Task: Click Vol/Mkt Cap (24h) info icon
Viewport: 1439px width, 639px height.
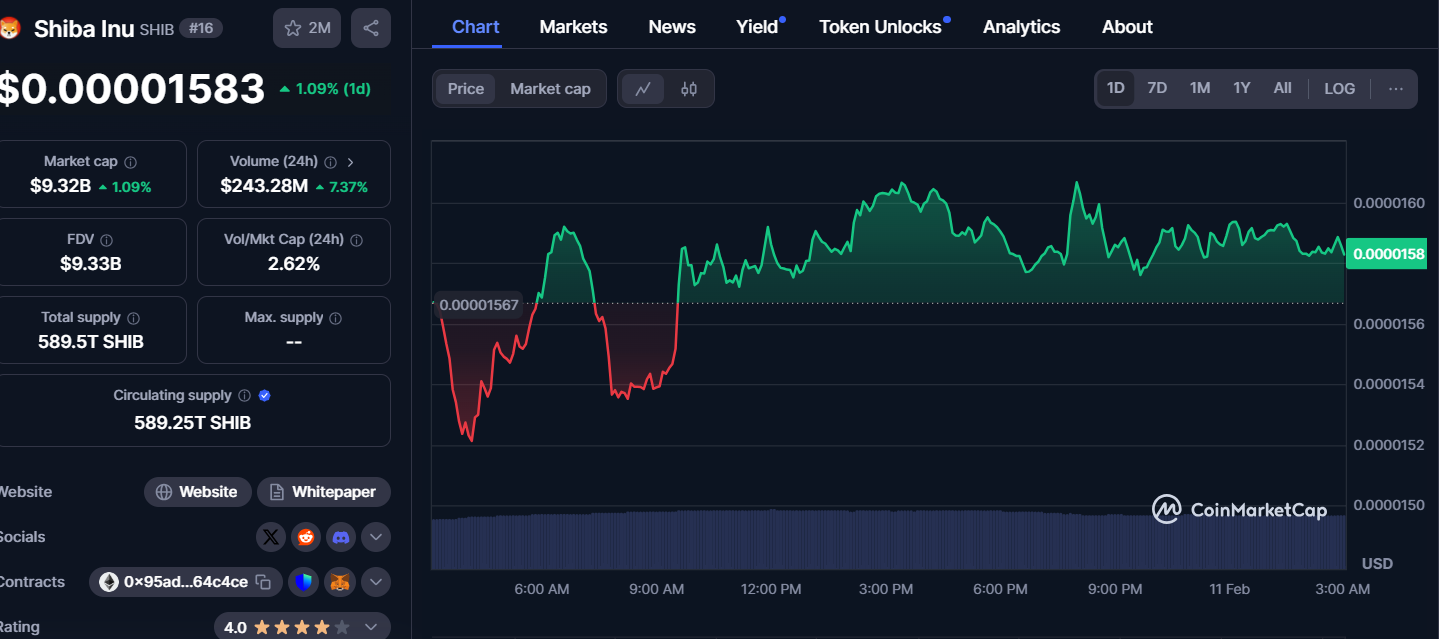Action: tap(357, 240)
